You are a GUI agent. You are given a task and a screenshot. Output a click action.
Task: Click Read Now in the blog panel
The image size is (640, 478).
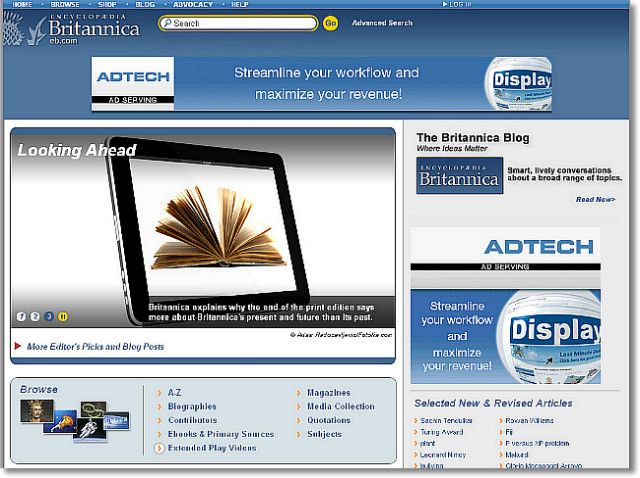595,200
